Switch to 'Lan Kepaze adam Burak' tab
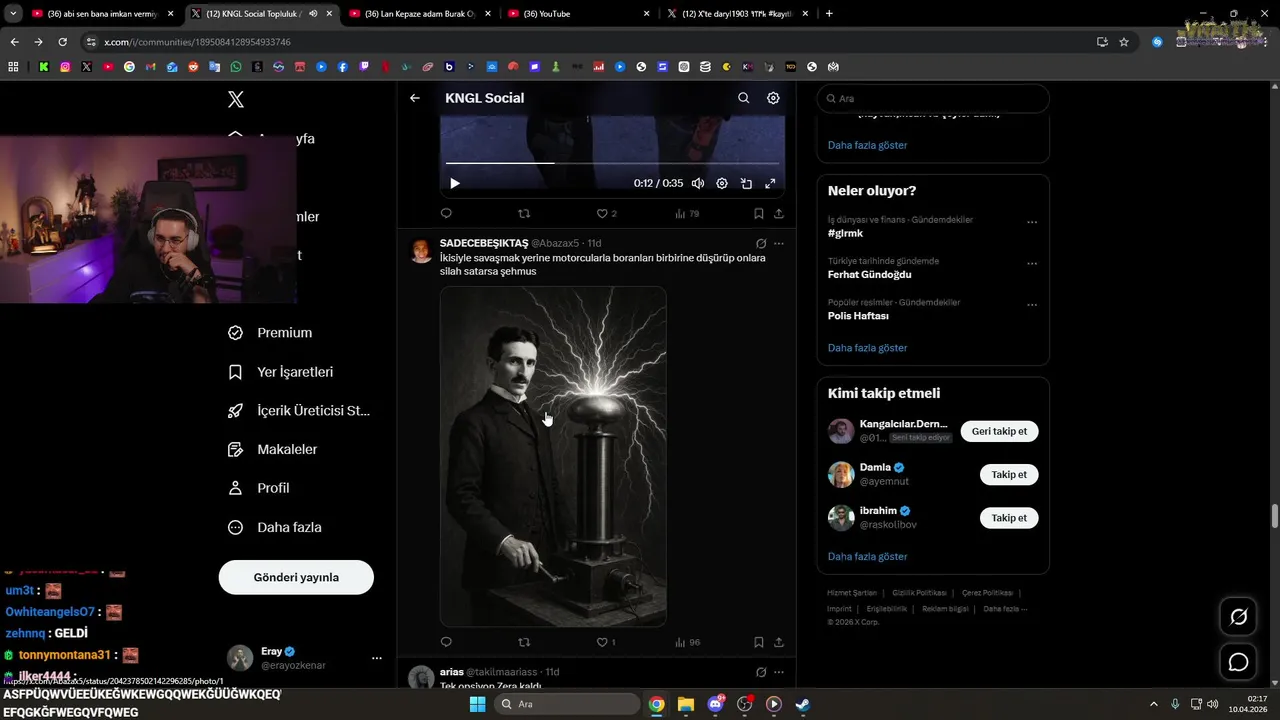 coord(421,14)
